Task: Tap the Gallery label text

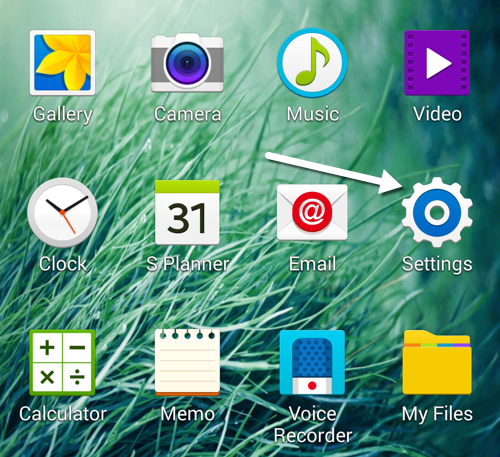Action: [63, 115]
